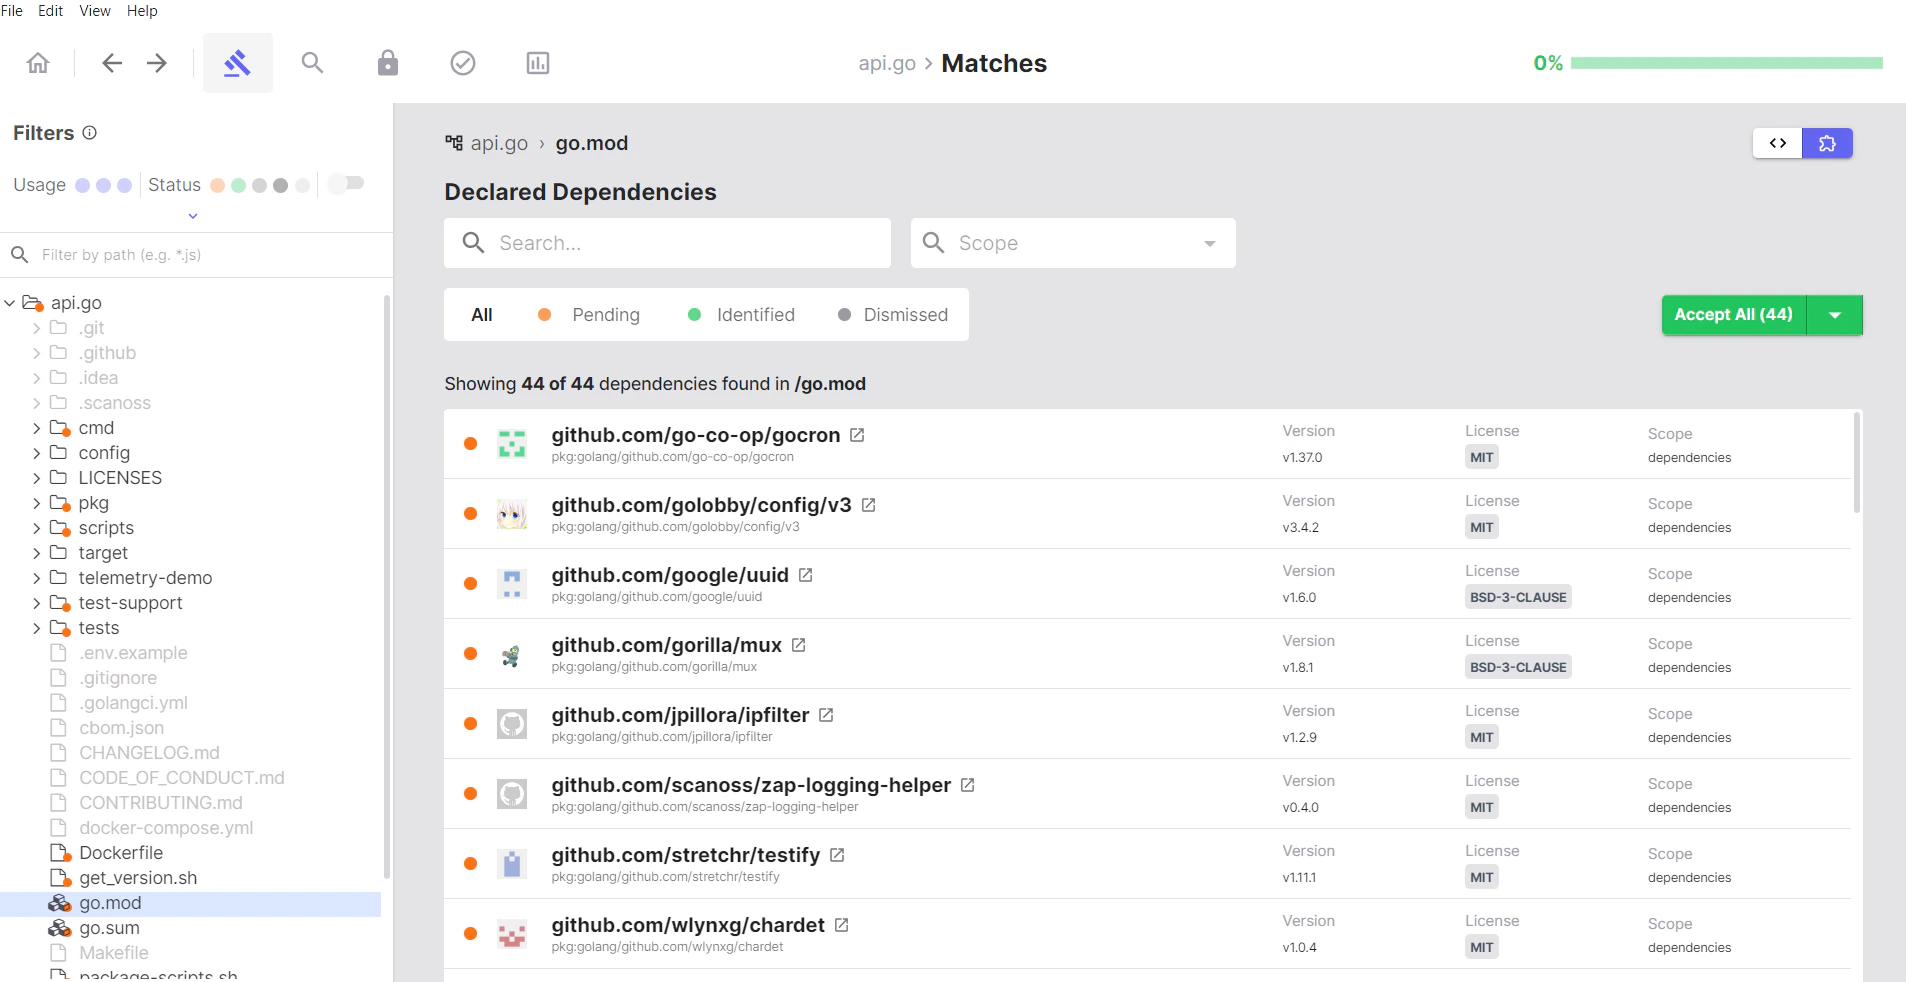Screen dimensions: 1906x982
Task: Click the Filters info icon
Action: coord(90,133)
